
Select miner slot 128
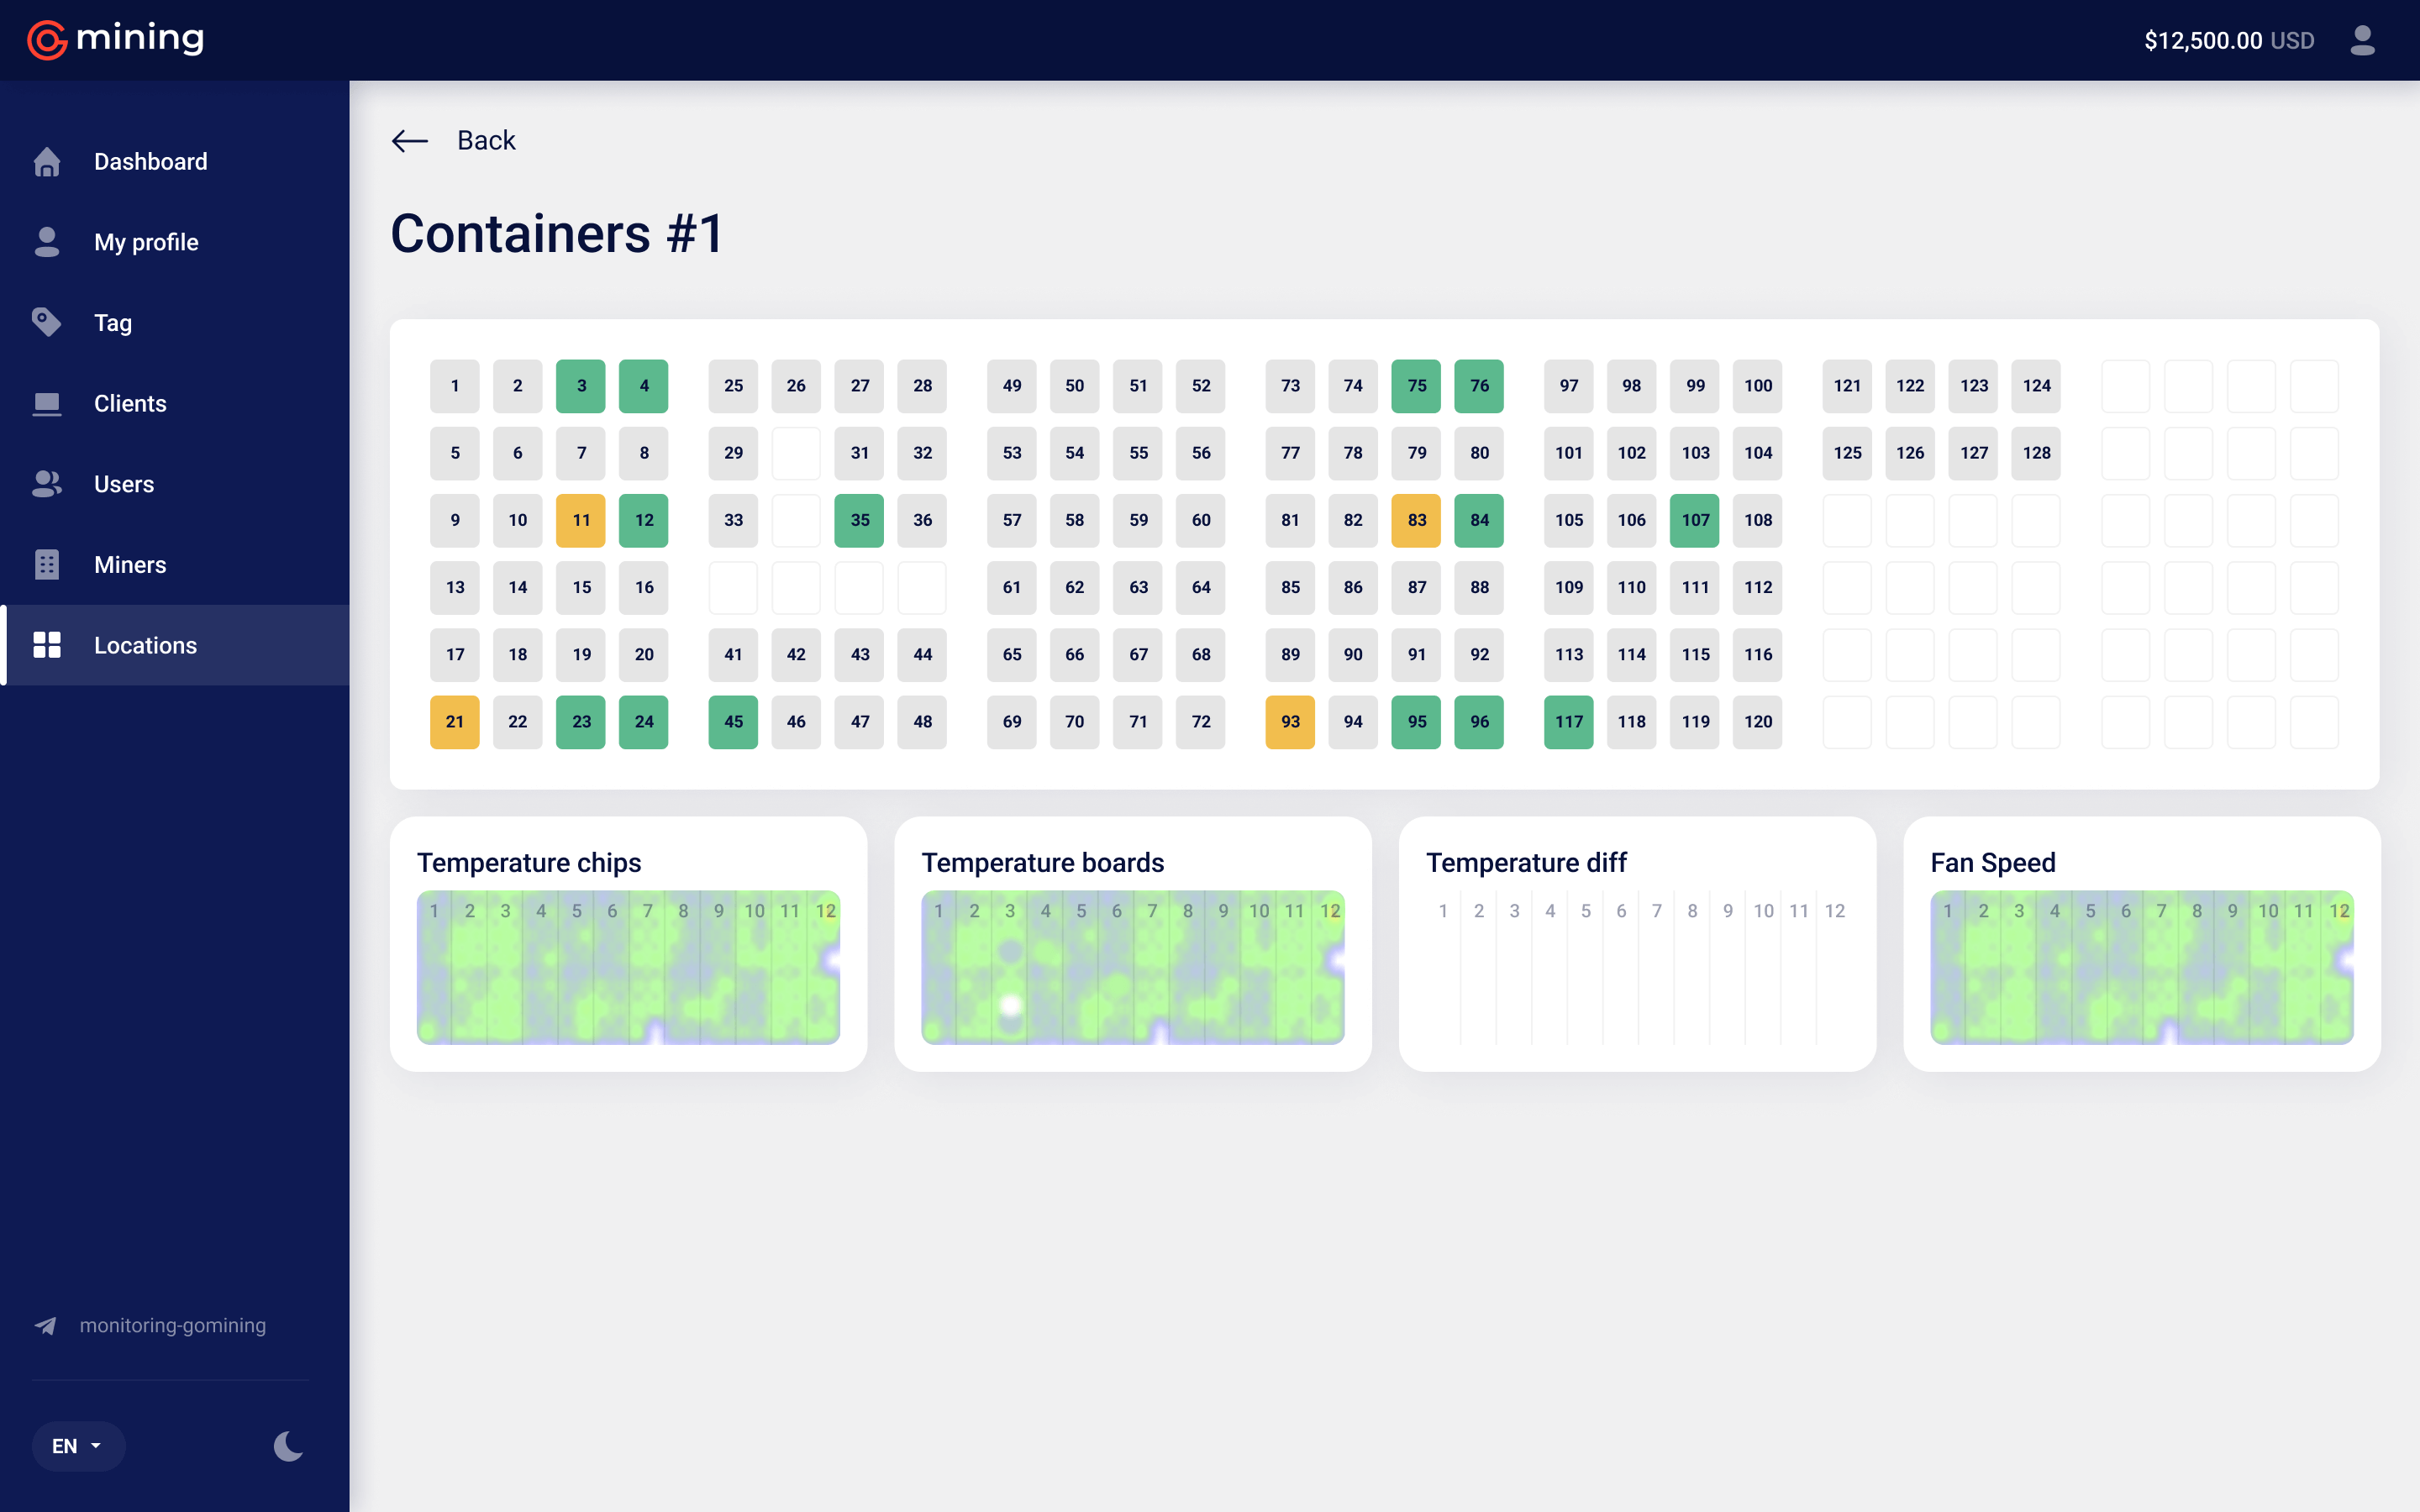tap(2036, 453)
